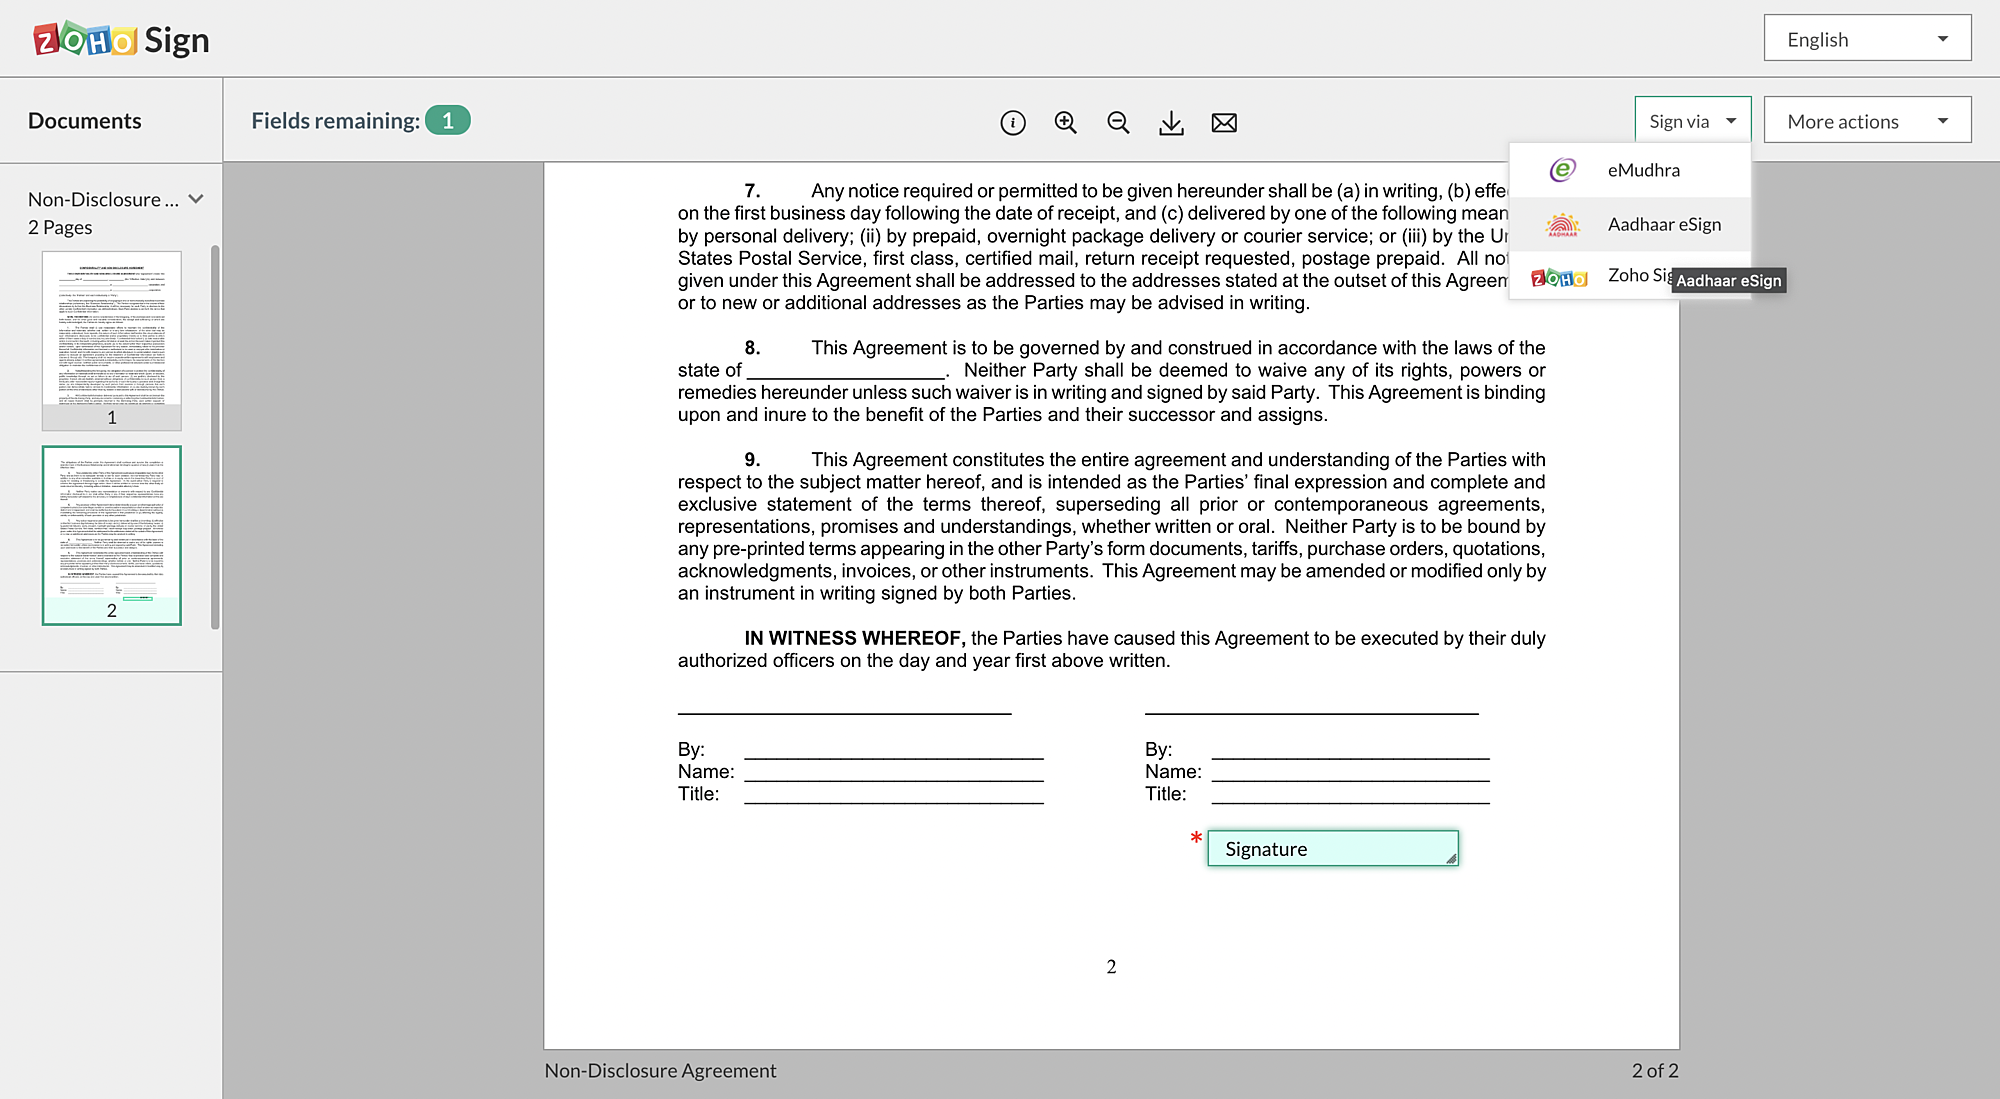Screen dimensions: 2000x1099
Task: Expand the Sign via dropdown menu
Action: pos(1691,120)
